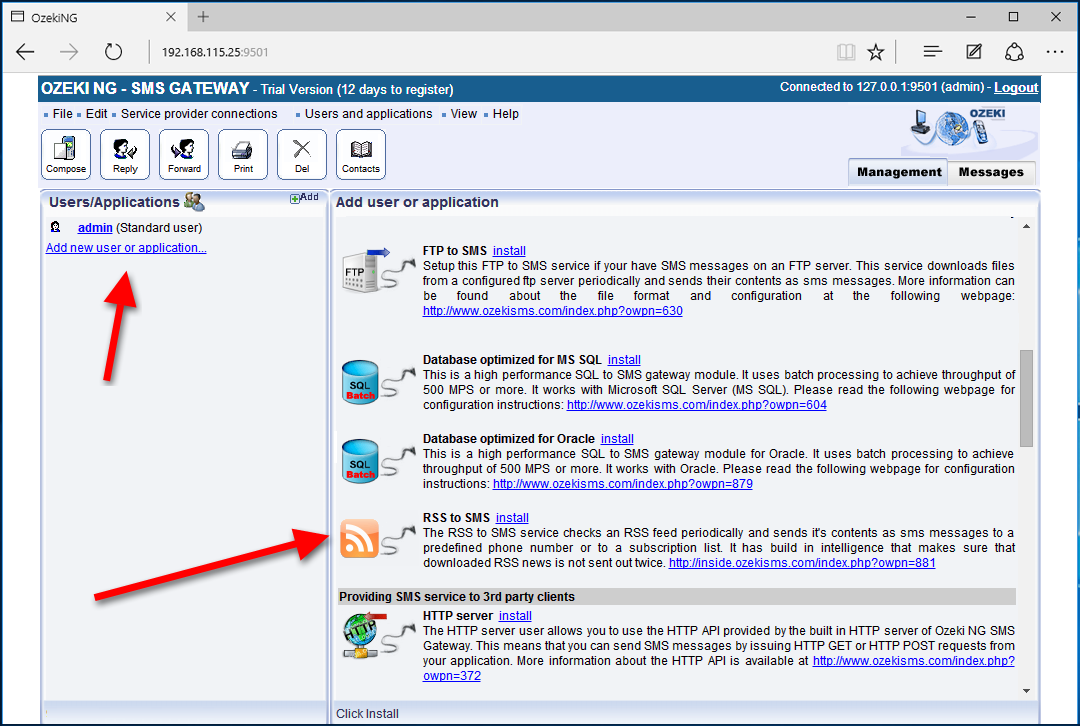This screenshot has height=726, width=1080.
Task: Click the Forward toolbar icon
Action: click(x=184, y=154)
